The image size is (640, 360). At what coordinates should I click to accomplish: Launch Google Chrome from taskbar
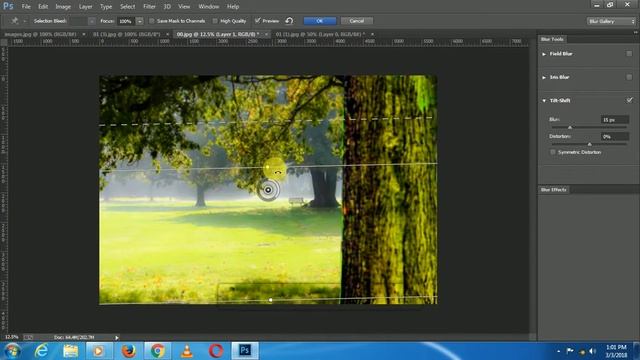[x=158, y=351]
